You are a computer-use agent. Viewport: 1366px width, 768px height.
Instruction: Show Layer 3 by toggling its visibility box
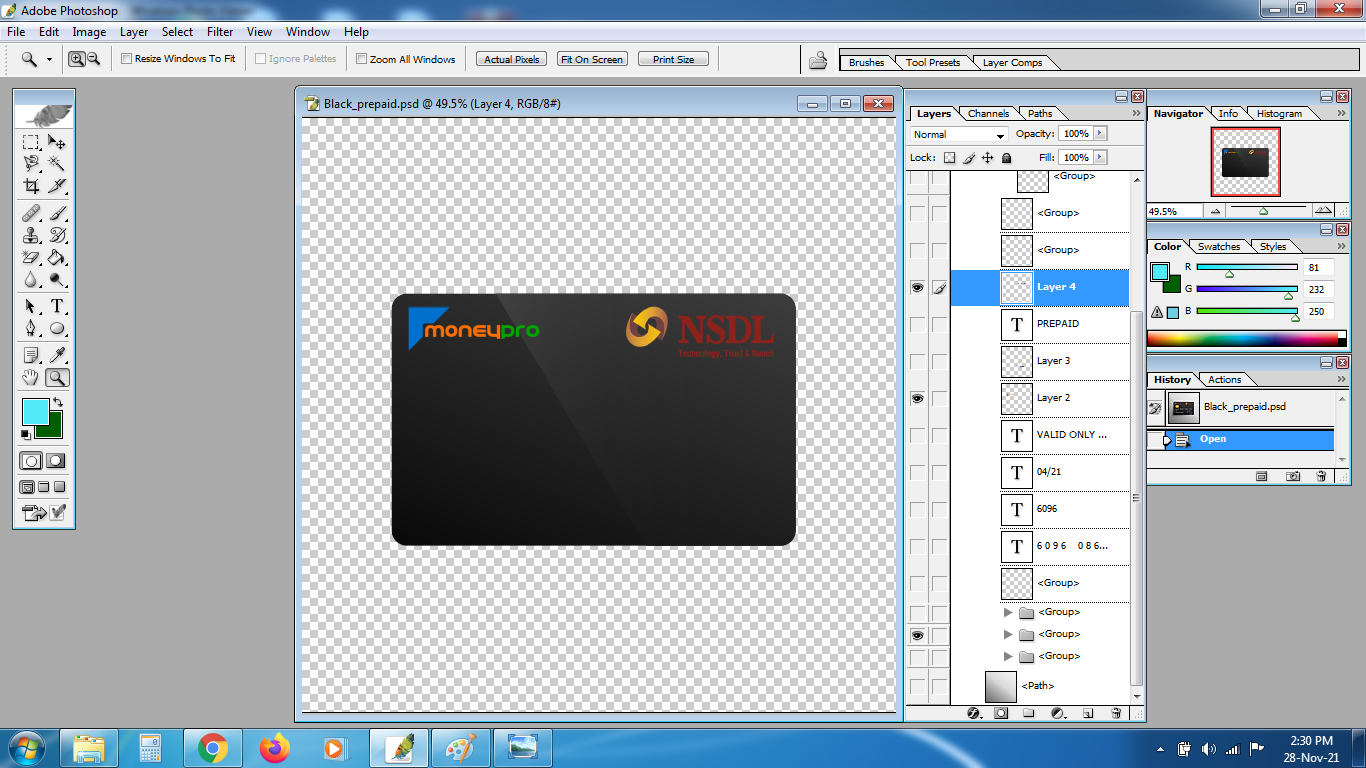[917, 361]
